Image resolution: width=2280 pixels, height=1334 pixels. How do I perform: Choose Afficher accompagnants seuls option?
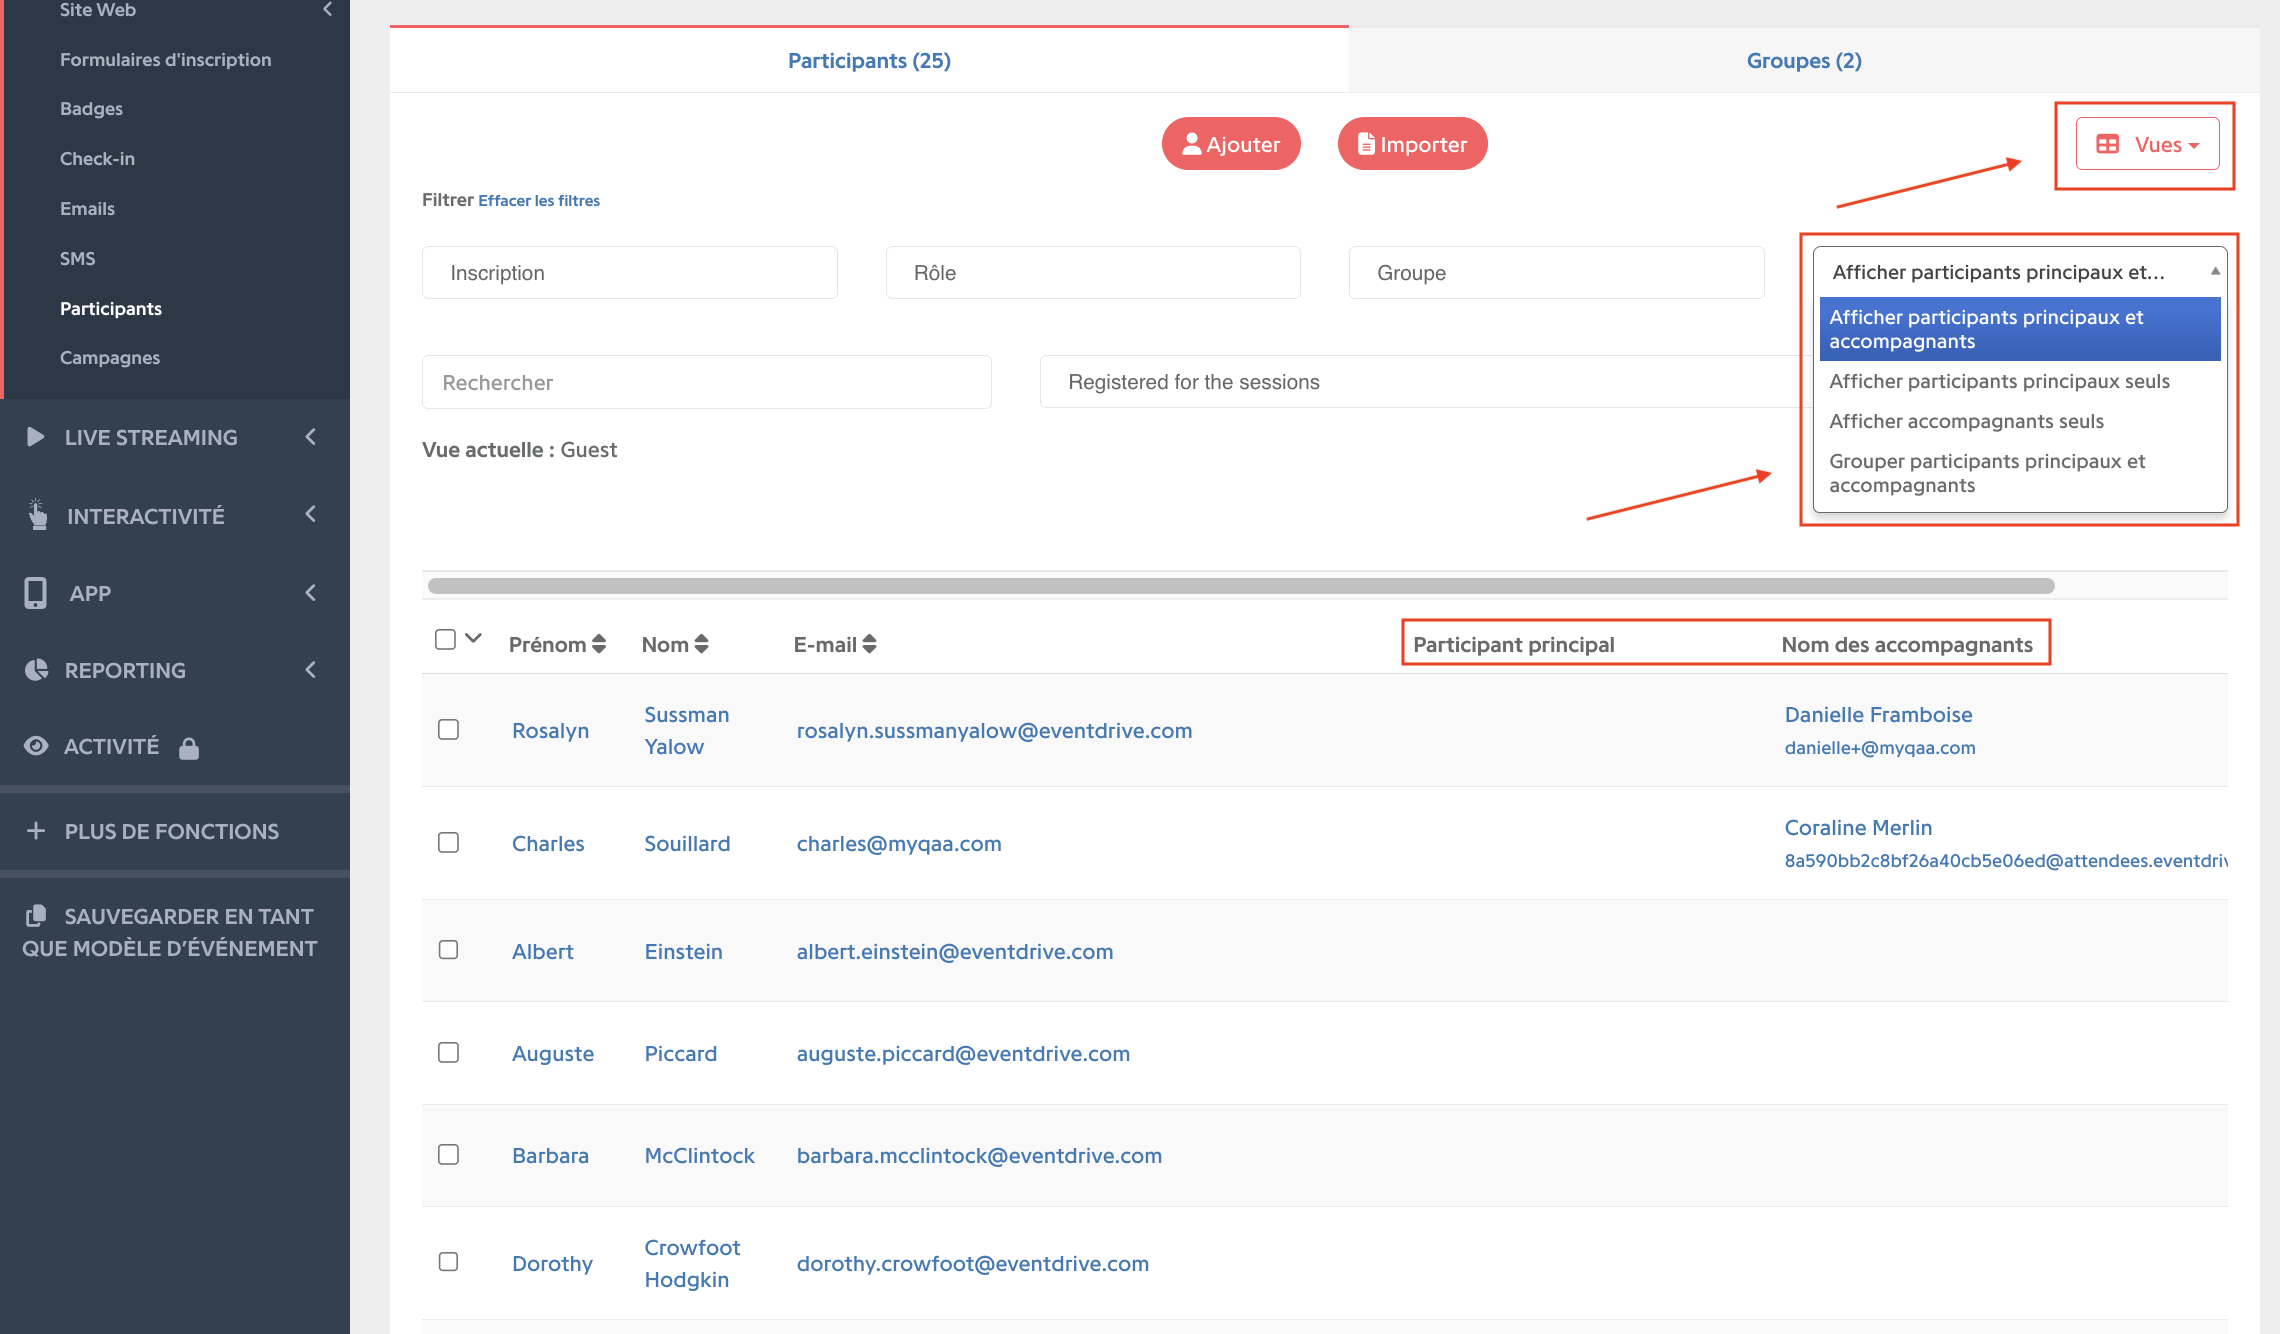[x=2019, y=421]
